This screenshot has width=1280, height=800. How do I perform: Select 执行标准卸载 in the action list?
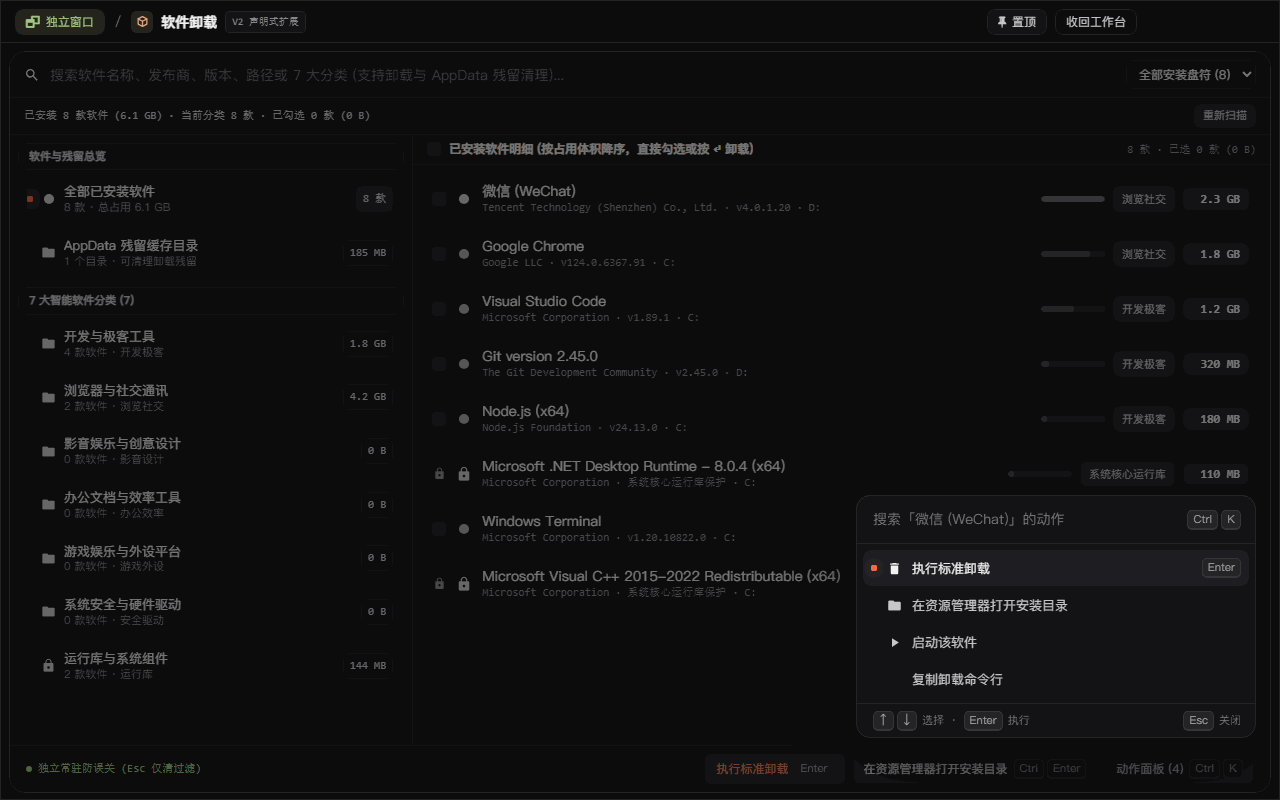click(1056, 568)
